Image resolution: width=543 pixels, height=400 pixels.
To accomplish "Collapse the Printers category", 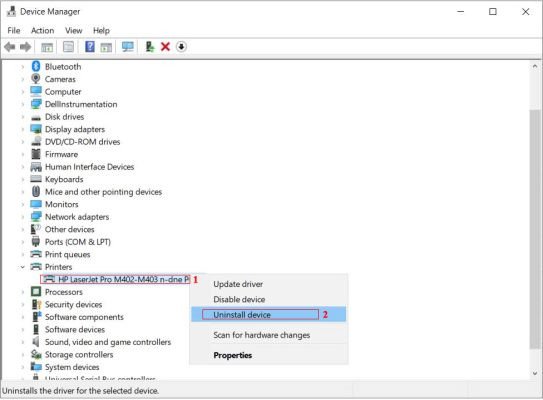I will pos(23,267).
